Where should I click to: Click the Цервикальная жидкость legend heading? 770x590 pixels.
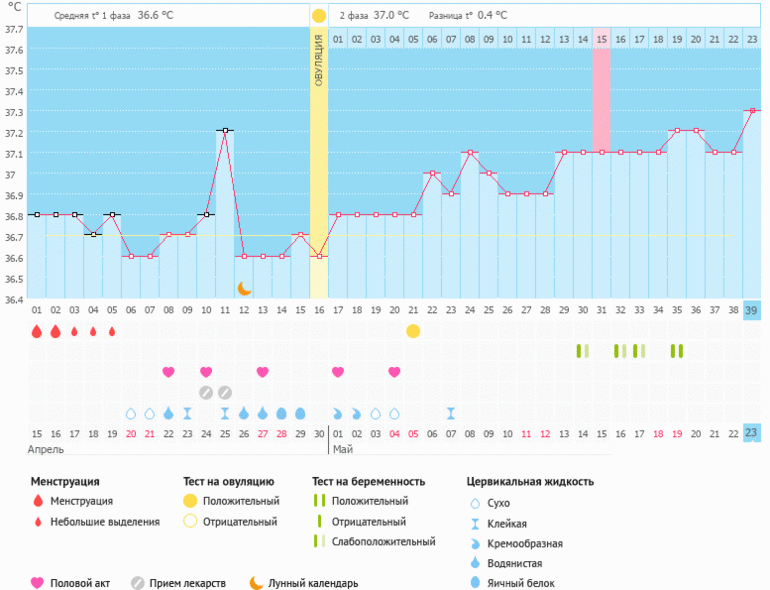(529, 481)
